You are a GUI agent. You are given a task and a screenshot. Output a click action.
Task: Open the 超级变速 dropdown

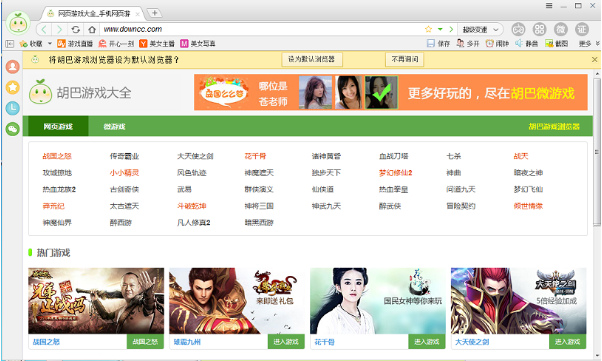tap(480, 29)
